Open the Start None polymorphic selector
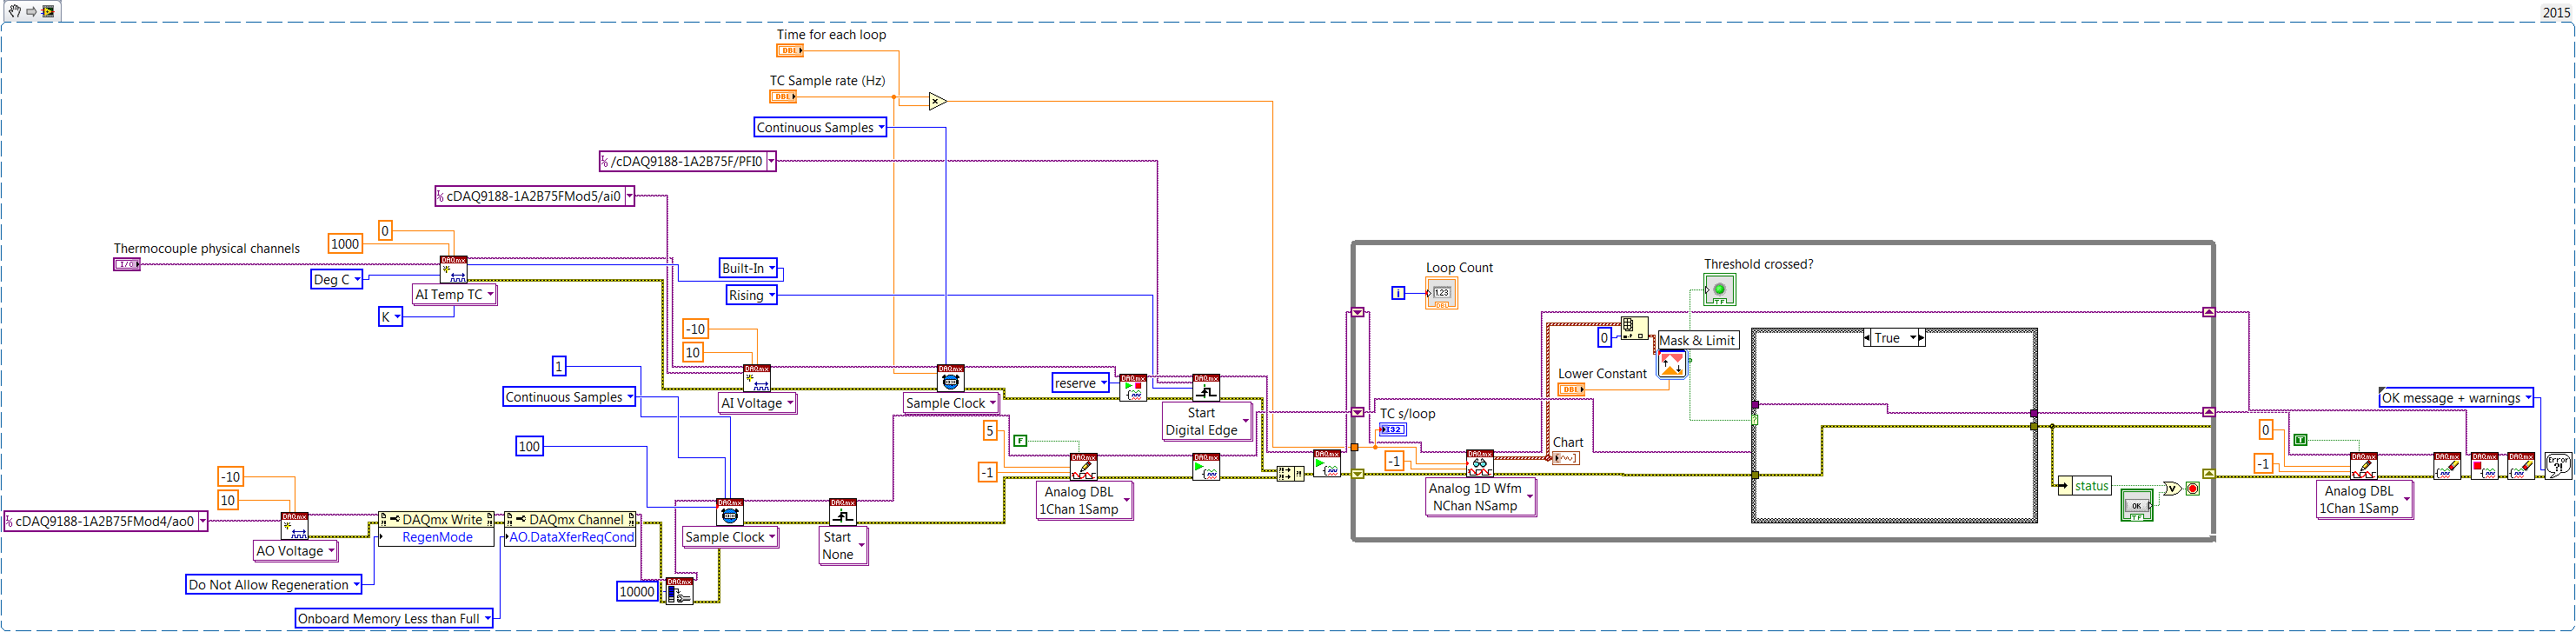 coord(844,546)
